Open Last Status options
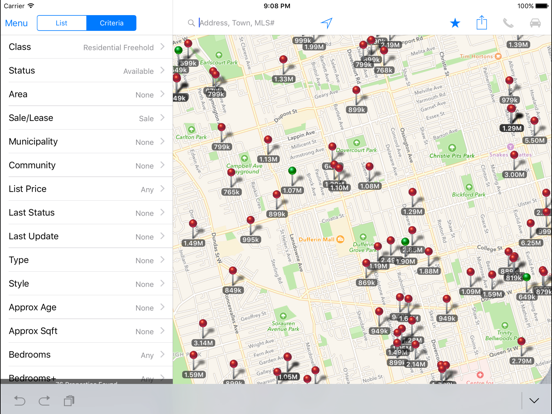 coord(87,212)
